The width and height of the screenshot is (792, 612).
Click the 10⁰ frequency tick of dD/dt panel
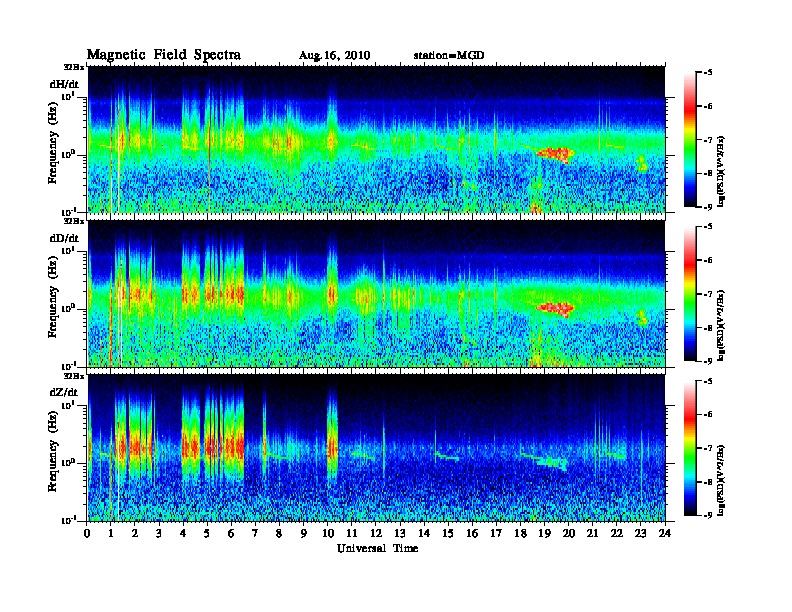[x=68, y=308]
